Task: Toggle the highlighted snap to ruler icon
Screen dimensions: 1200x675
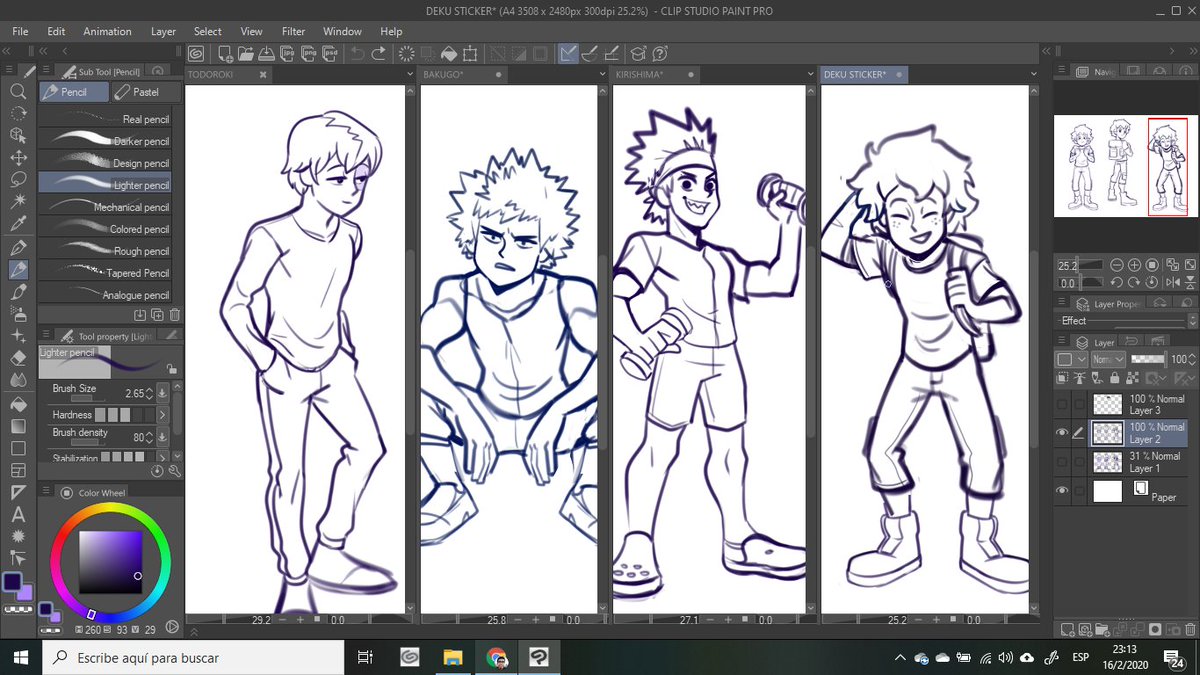Action: click(567, 54)
